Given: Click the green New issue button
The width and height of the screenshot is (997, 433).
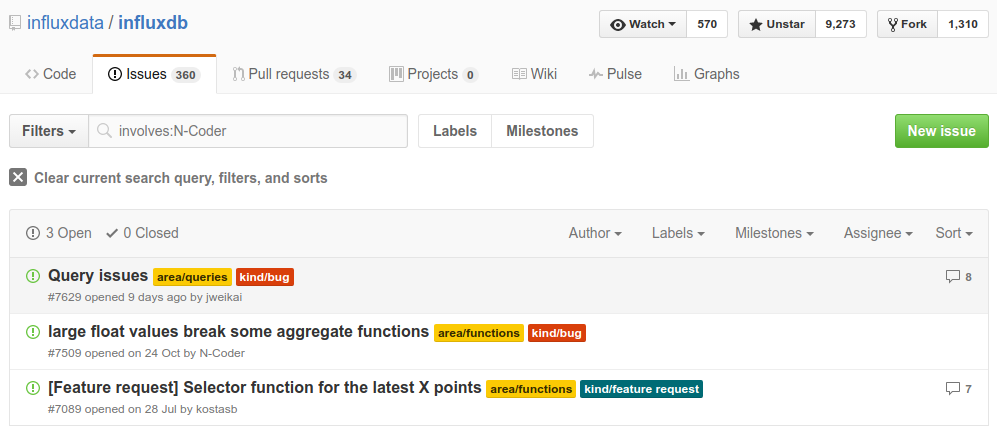Looking at the screenshot, I should pyautogui.click(x=942, y=131).
